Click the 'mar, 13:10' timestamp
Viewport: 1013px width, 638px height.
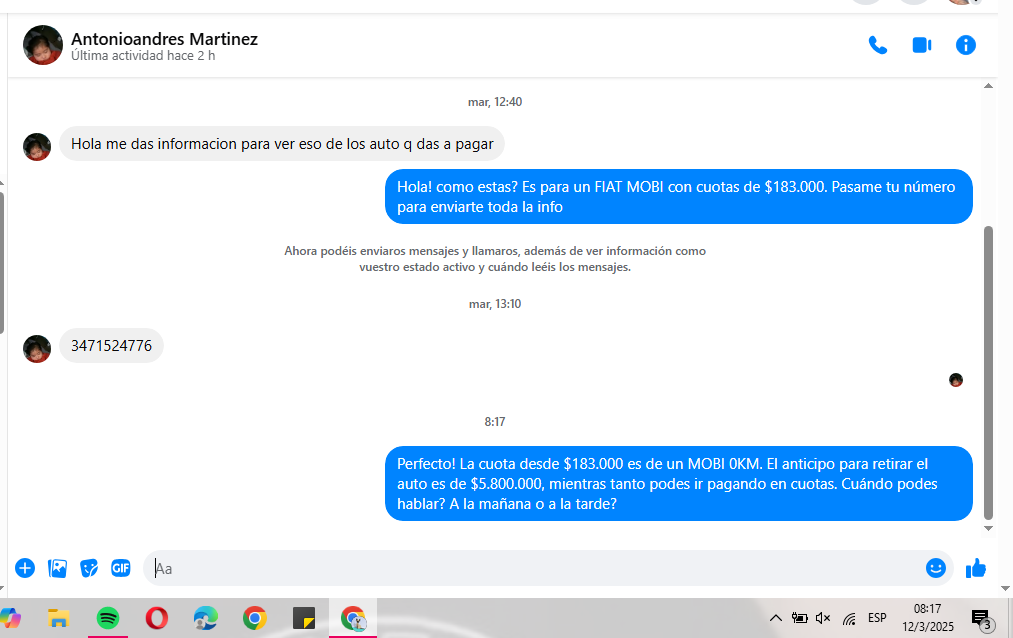tap(495, 304)
